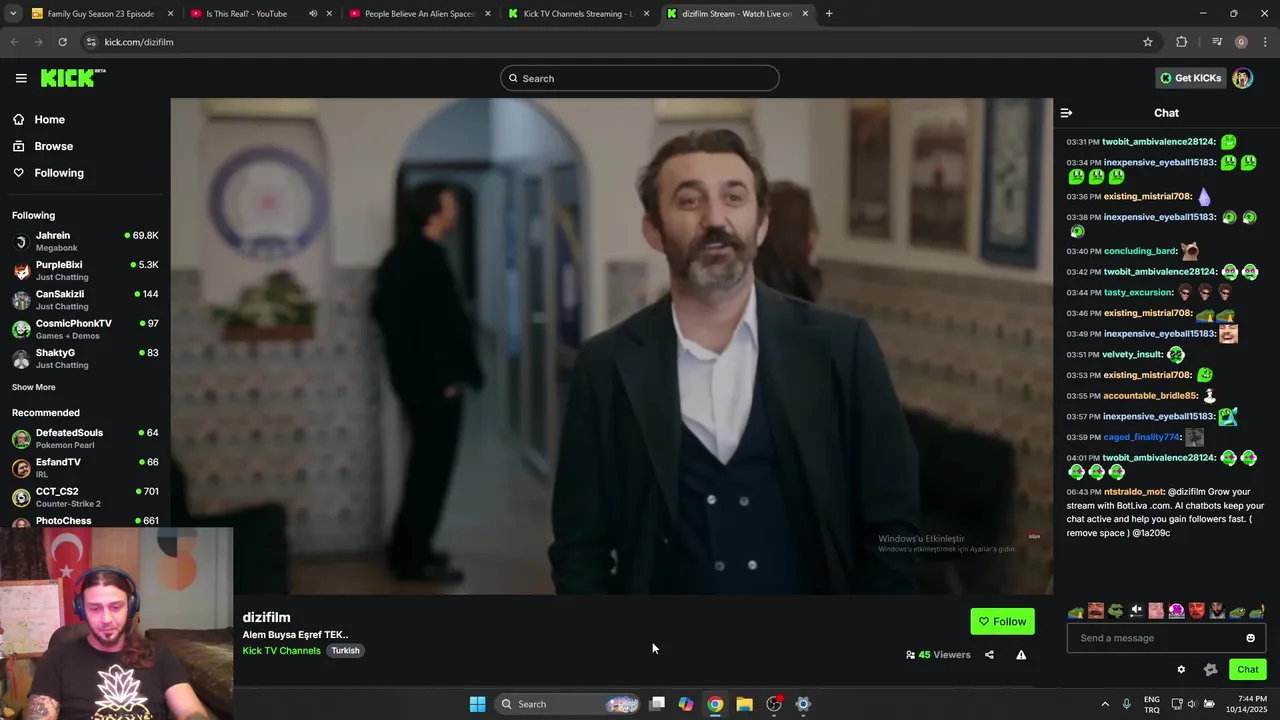Collapse the chat panel arrow icon
This screenshot has width=1280, height=720.
1066,113
